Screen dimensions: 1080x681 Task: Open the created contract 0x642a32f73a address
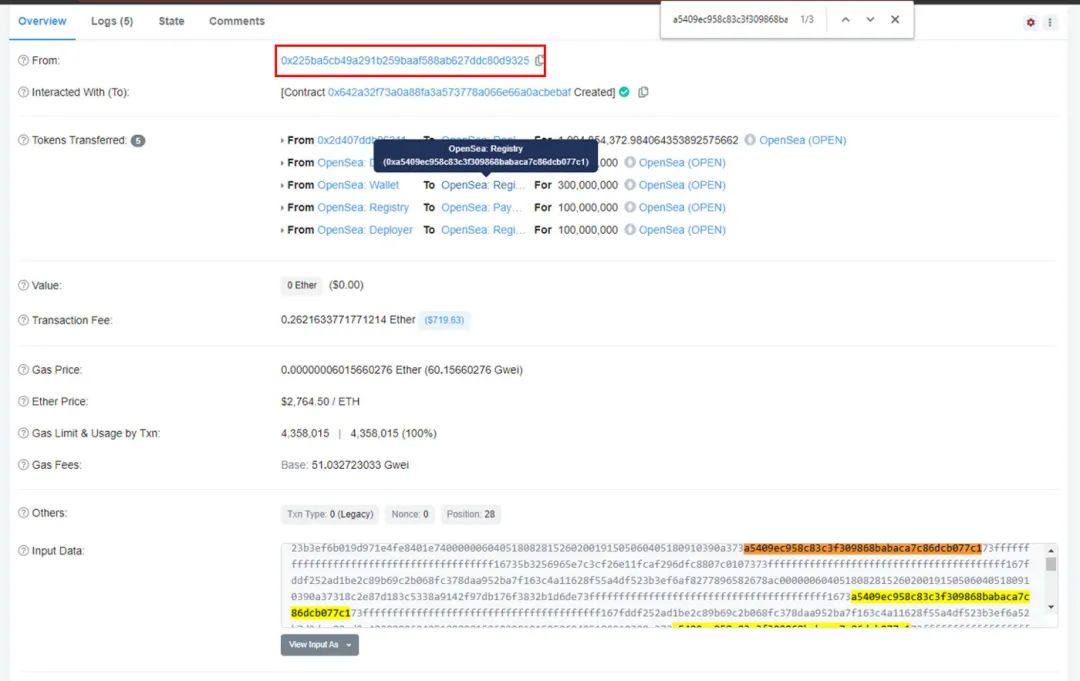click(x=449, y=92)
